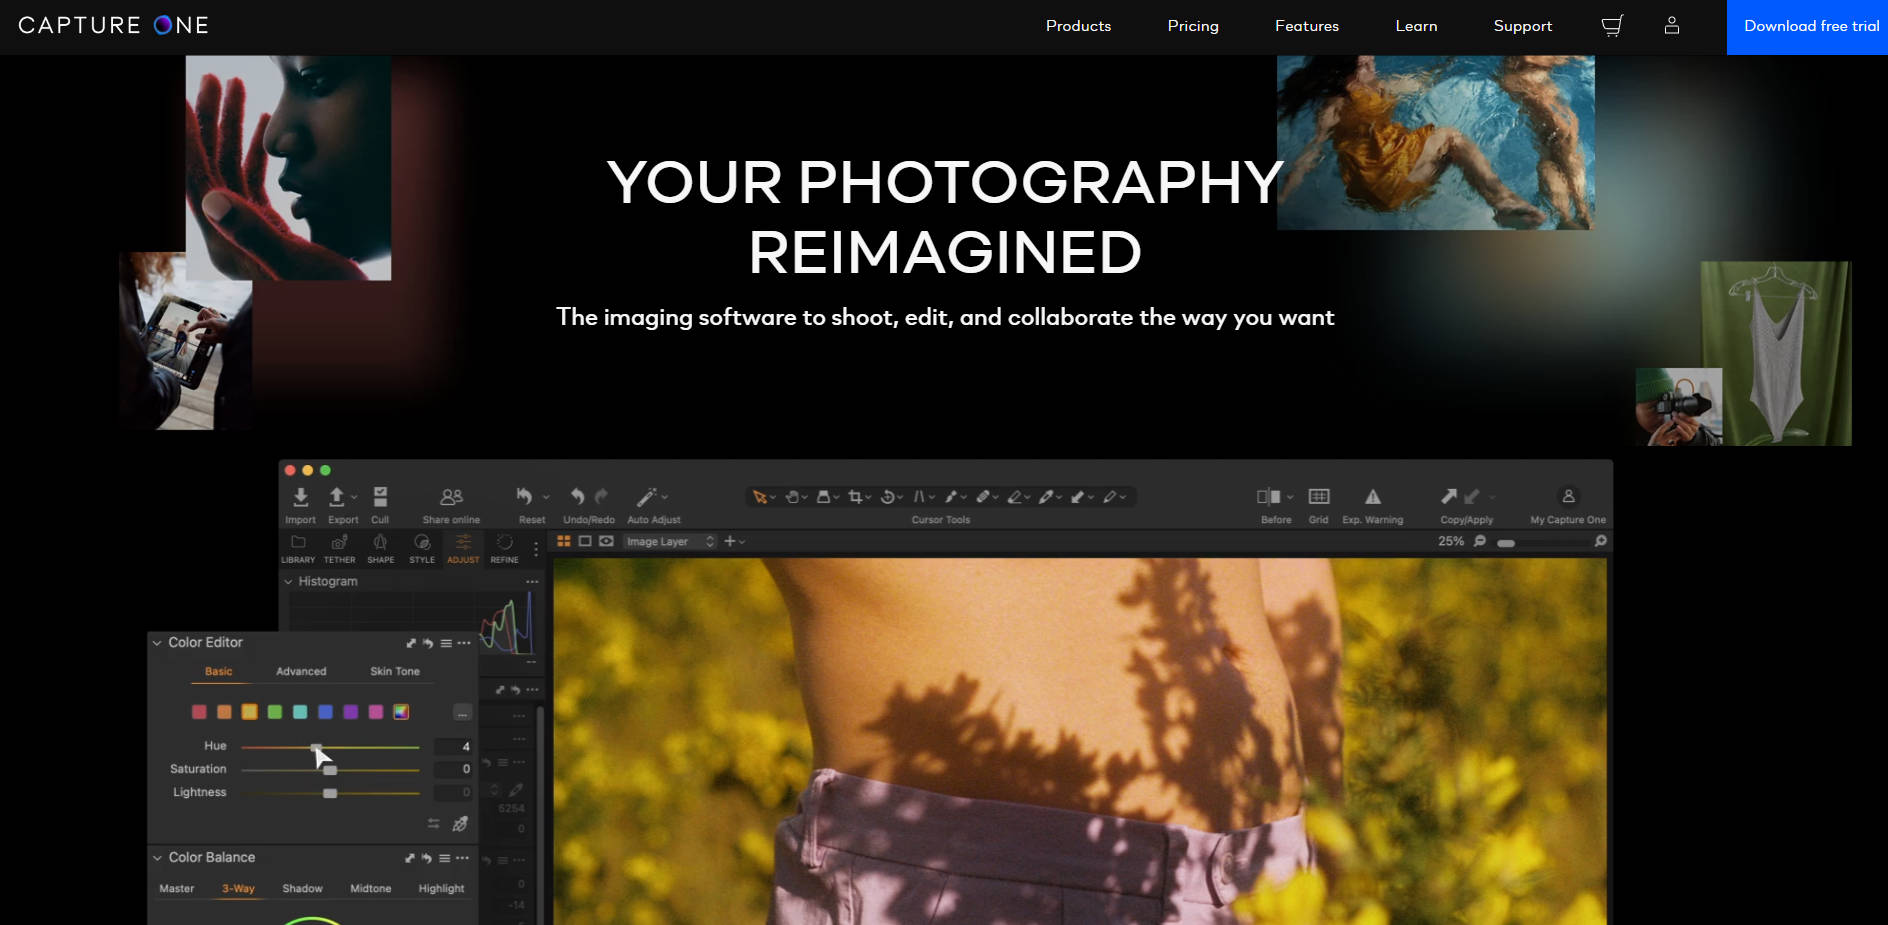This screenshot has height=925, width=1888.
Task: Select the Crop cursor tool
Action: (855, 497)
